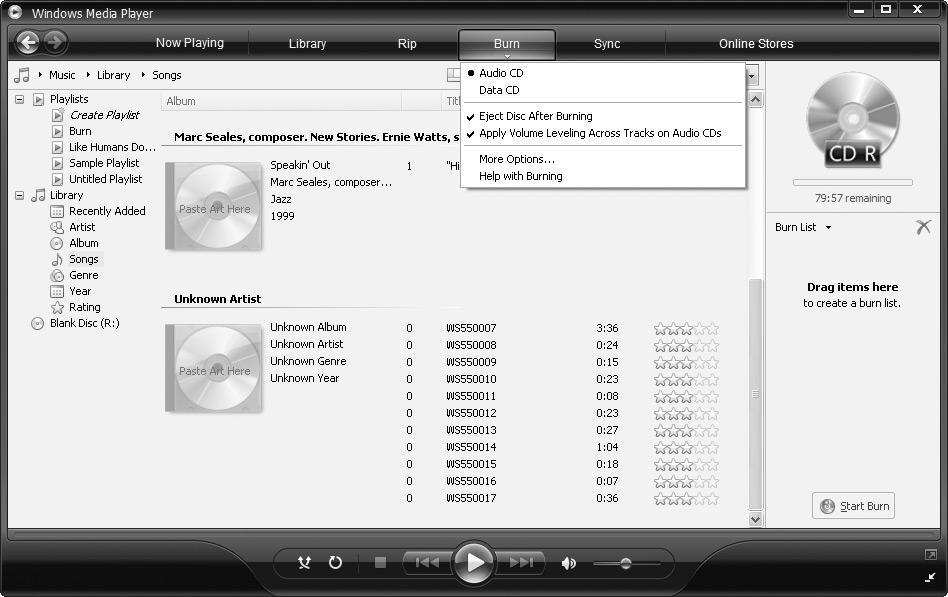Click the Untitled Playlist icon
The width and height of the screenshot is (948, 597).
tap(57, 179)
